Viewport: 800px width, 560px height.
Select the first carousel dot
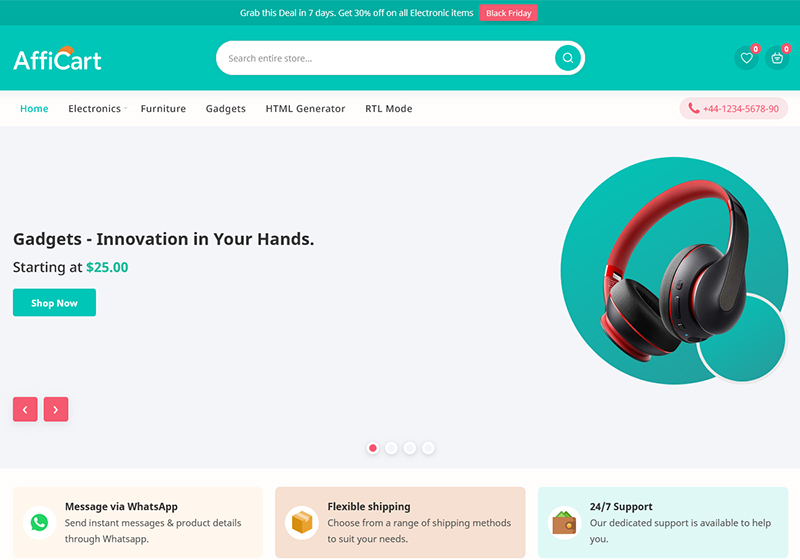tap(373, 448)
